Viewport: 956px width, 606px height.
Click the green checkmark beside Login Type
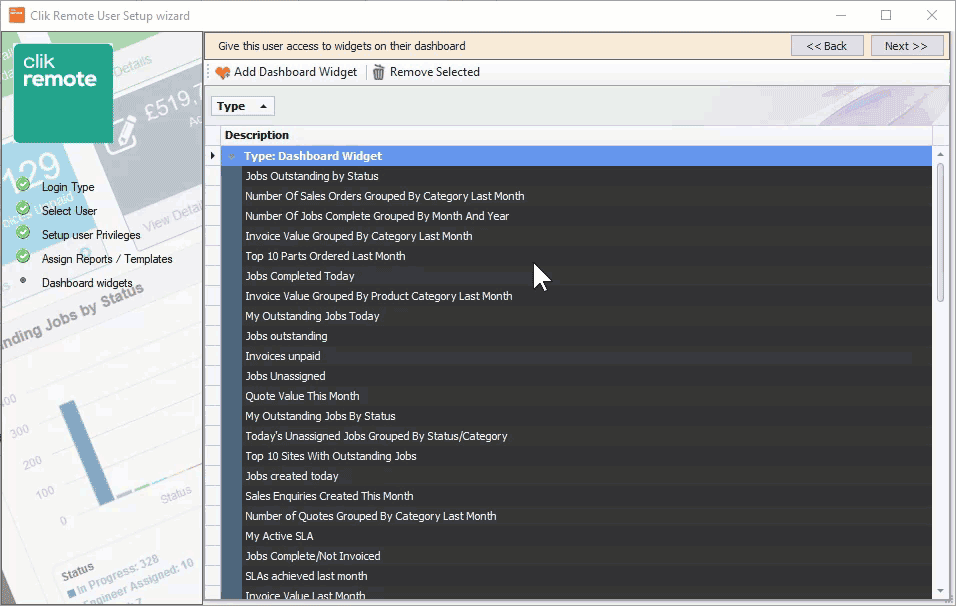[22, 186]
